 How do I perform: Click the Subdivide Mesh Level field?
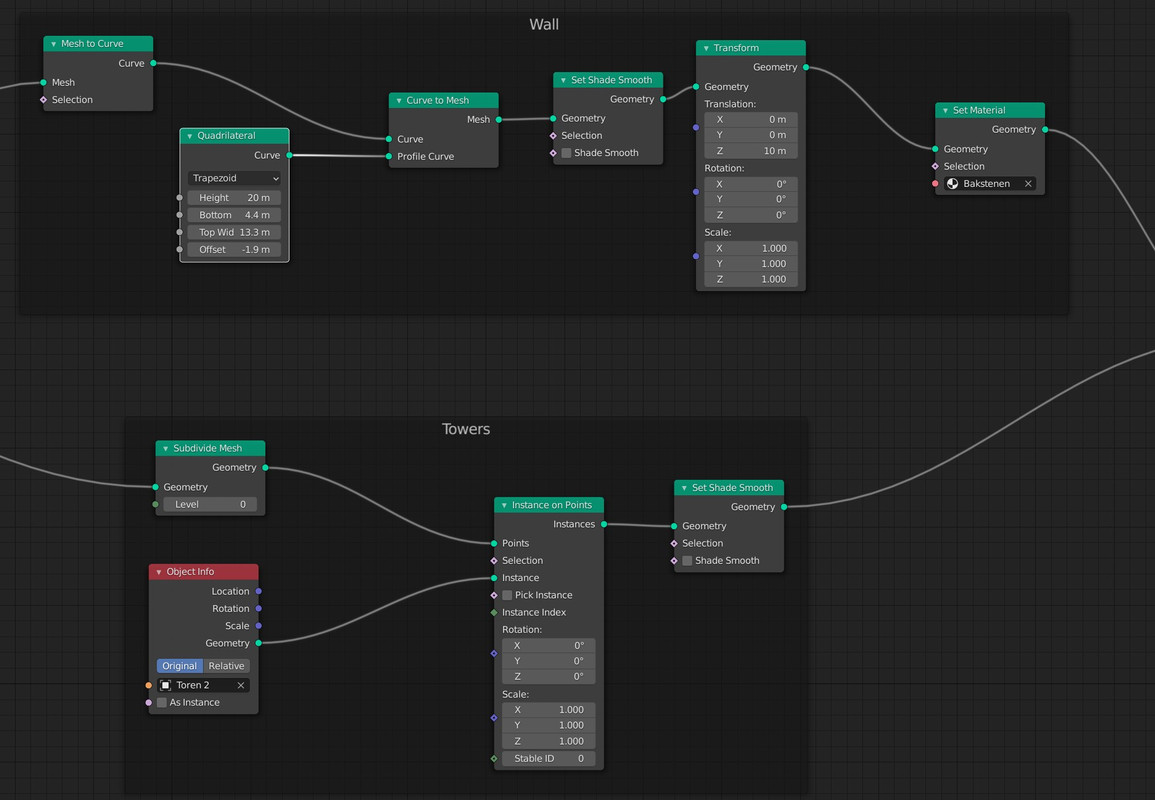coord(210,505)
